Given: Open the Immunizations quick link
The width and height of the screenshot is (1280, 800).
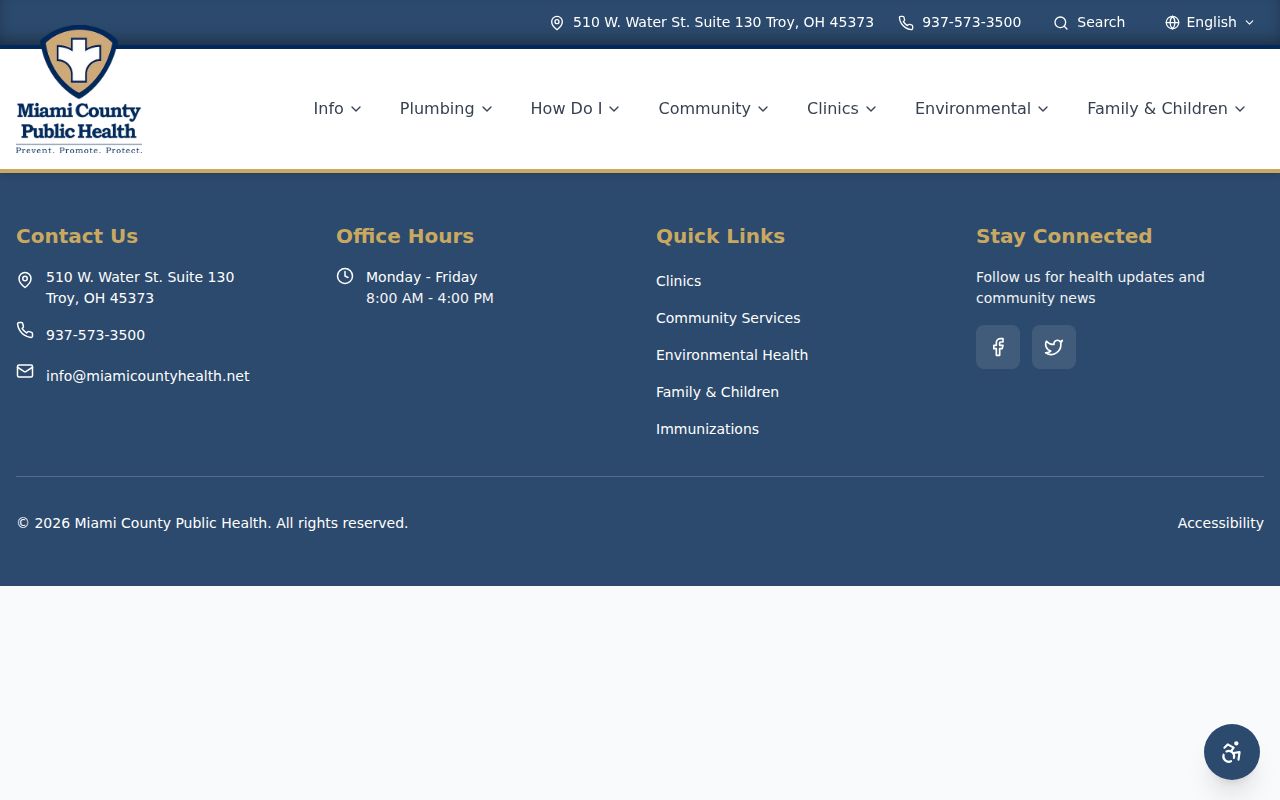Looking at the screenshot, I should [x=707, y=429].
